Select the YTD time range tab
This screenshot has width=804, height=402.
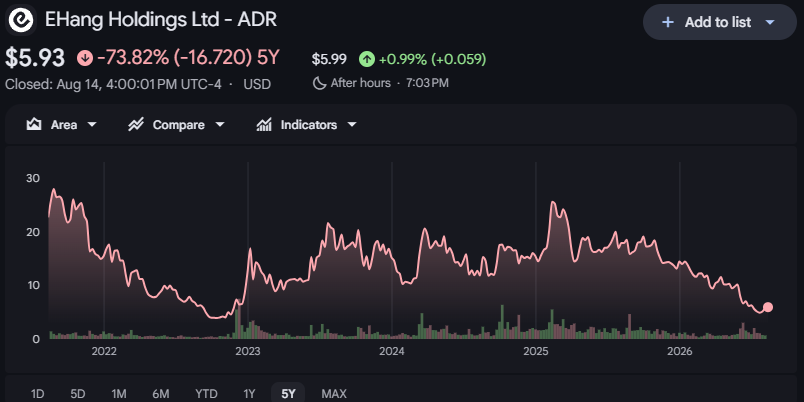point(206,393)
